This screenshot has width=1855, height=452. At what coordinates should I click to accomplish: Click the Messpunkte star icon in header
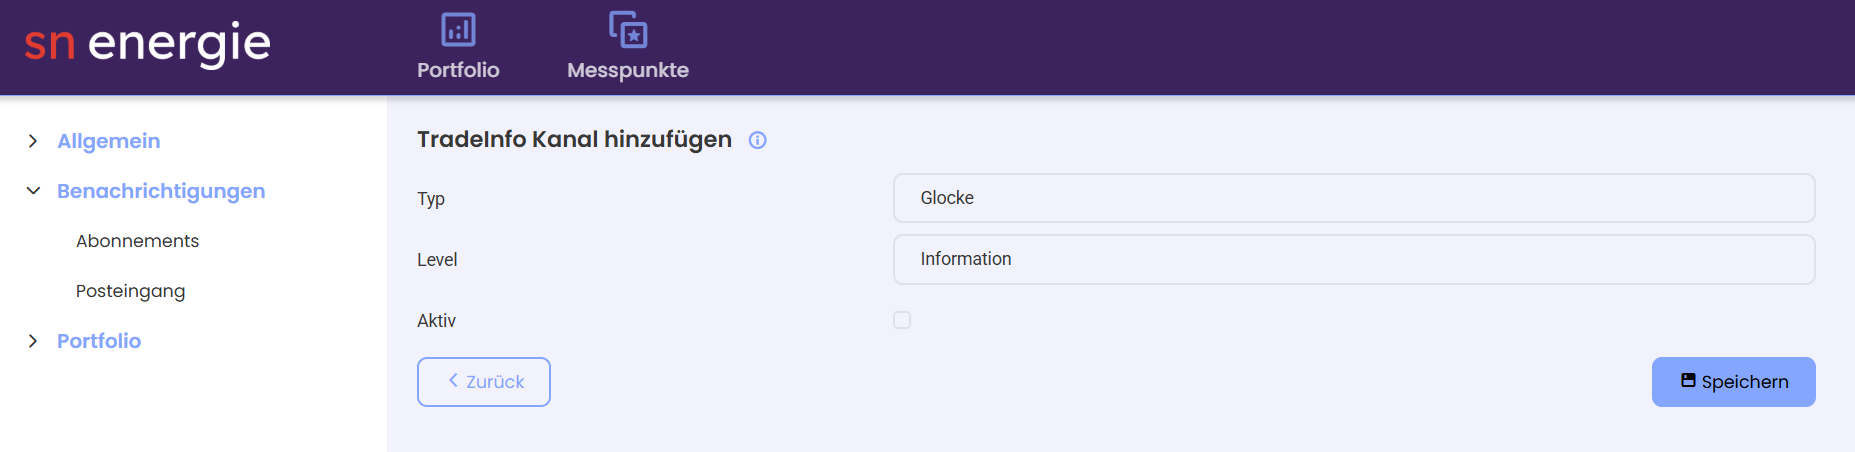[x=628, y=29]
